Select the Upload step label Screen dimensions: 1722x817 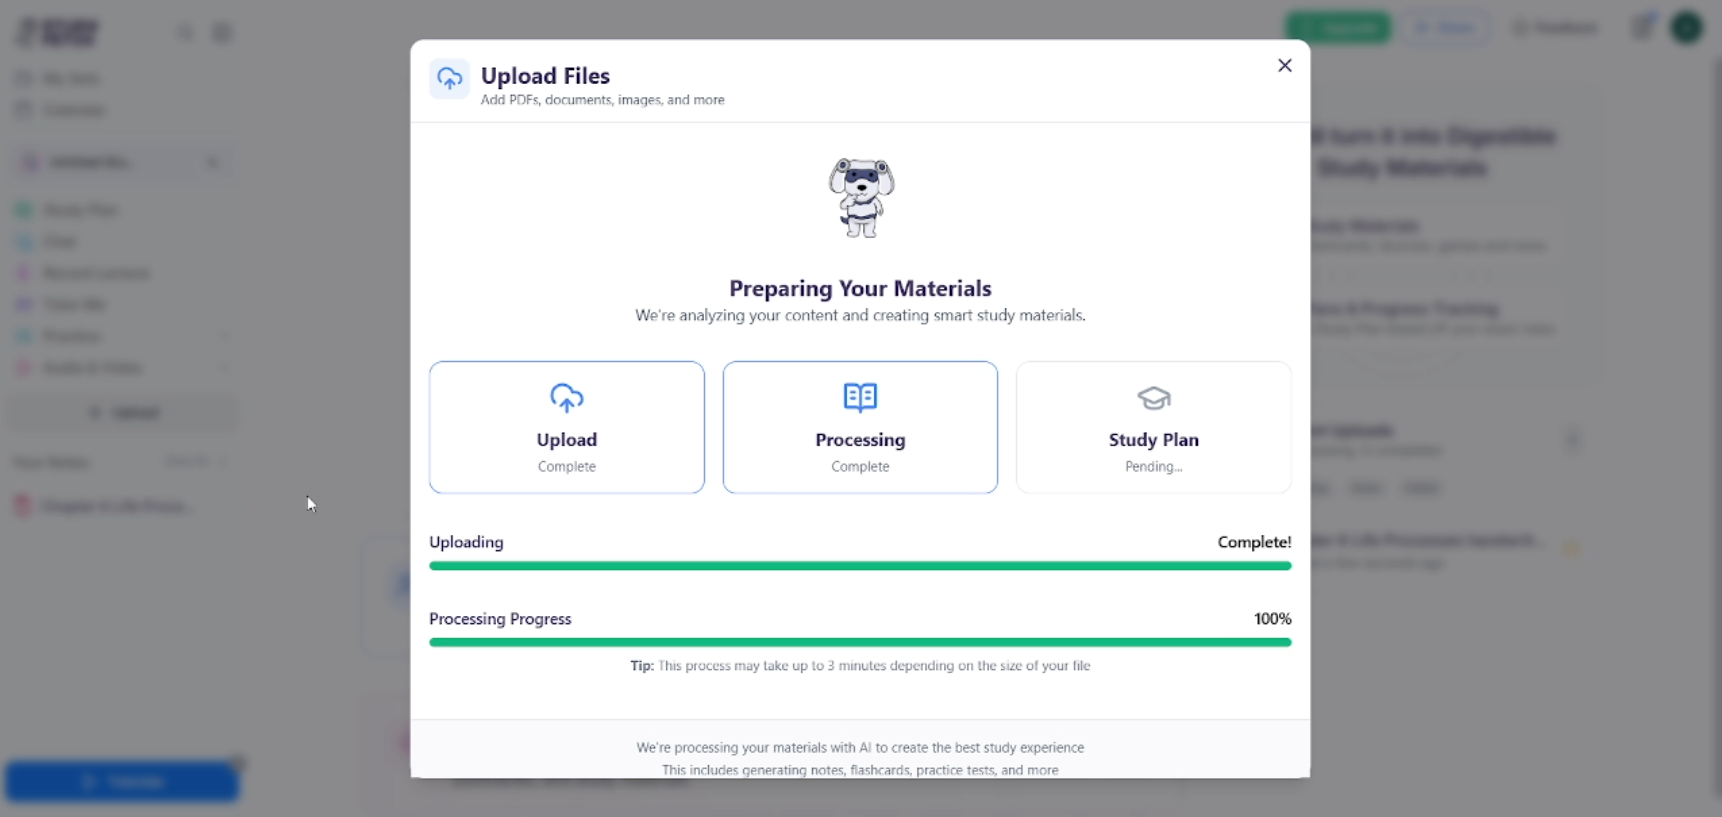[x=567, y=439]
